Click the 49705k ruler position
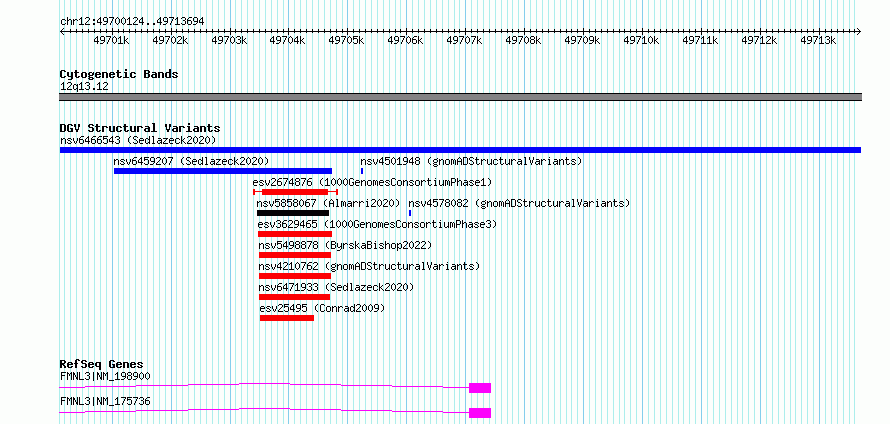 (347, 41)
